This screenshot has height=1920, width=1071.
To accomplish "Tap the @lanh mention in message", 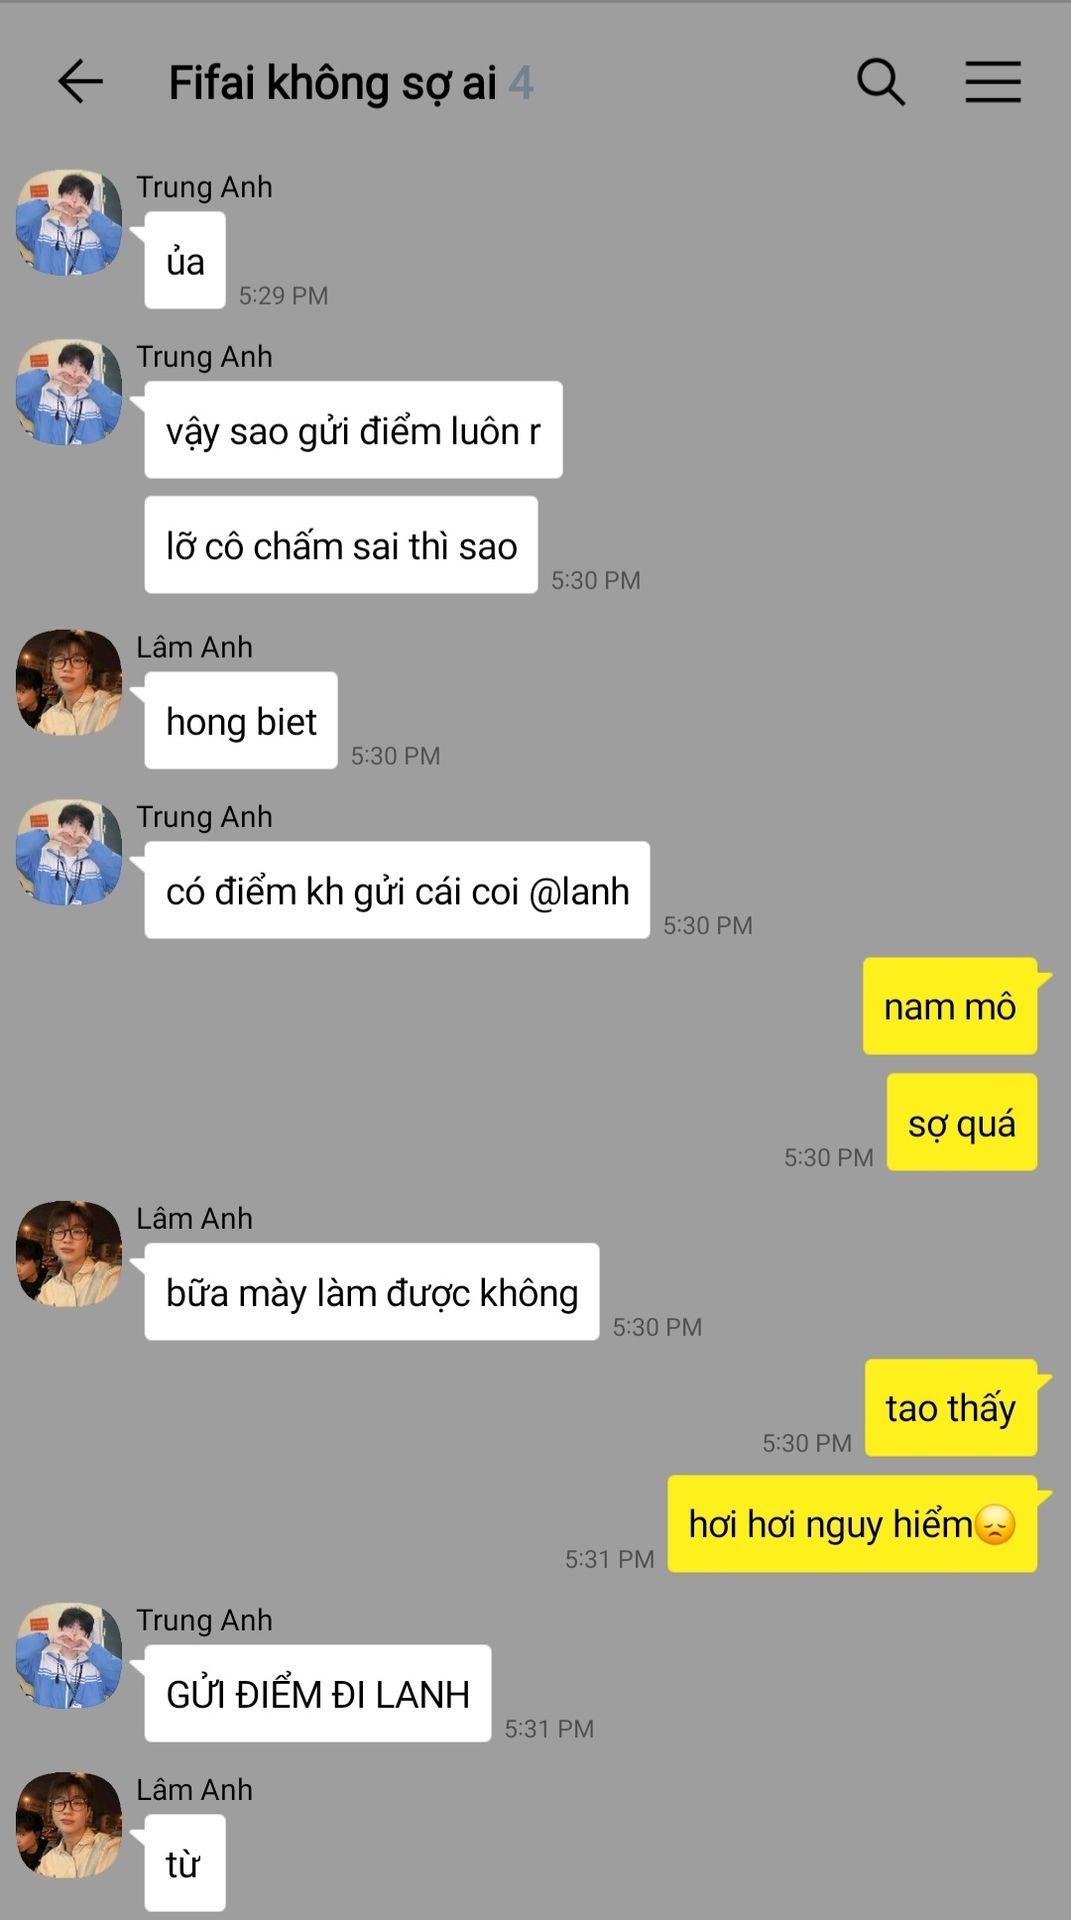I will 579,891.
